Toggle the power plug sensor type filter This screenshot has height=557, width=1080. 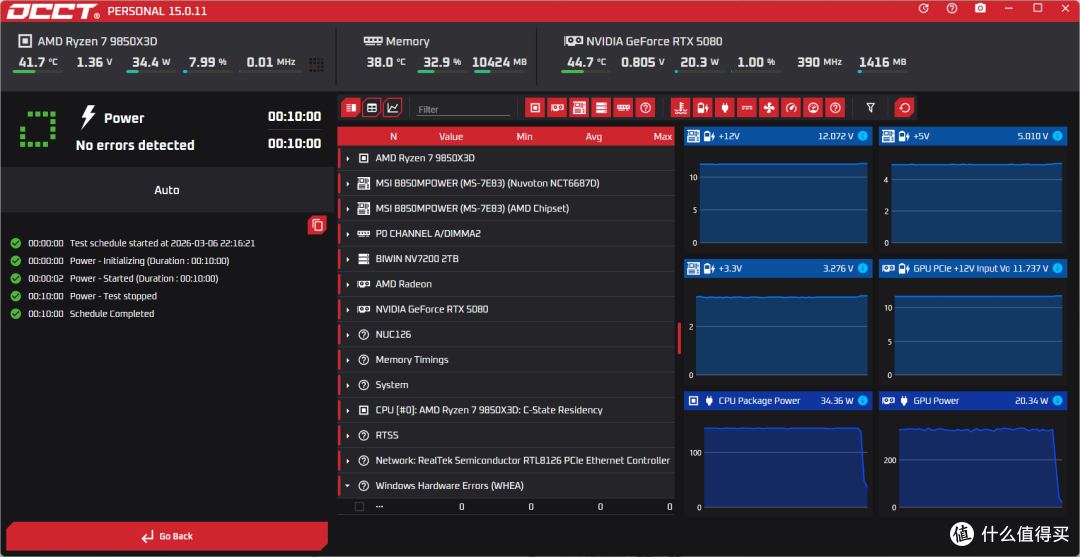point(725,107)
